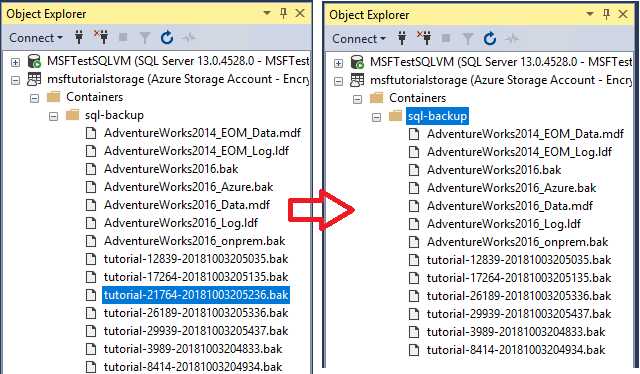Click Connect plug icon in right Object Explorer
The width and height of the screenshot is (640, 374).
(x=402, y=38)
